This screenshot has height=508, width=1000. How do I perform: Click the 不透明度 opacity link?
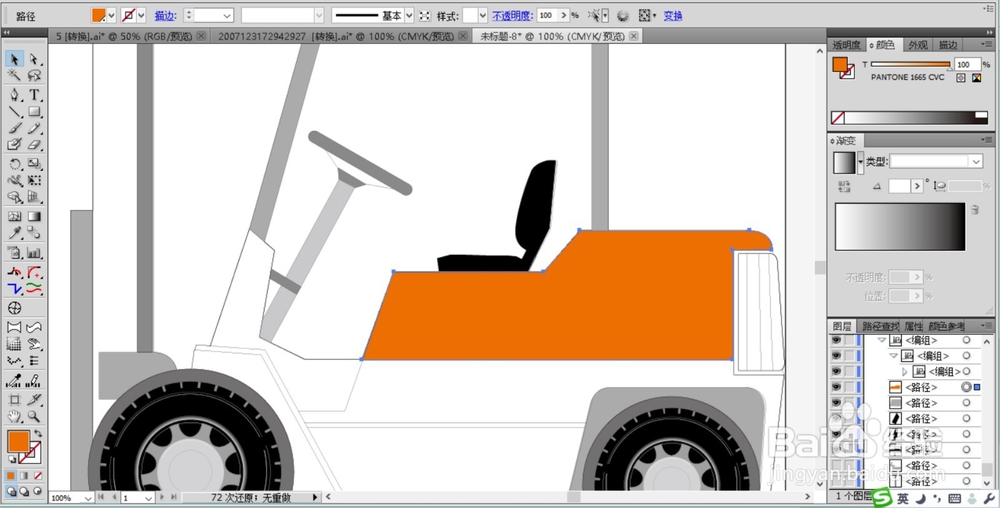coord(512,16)
